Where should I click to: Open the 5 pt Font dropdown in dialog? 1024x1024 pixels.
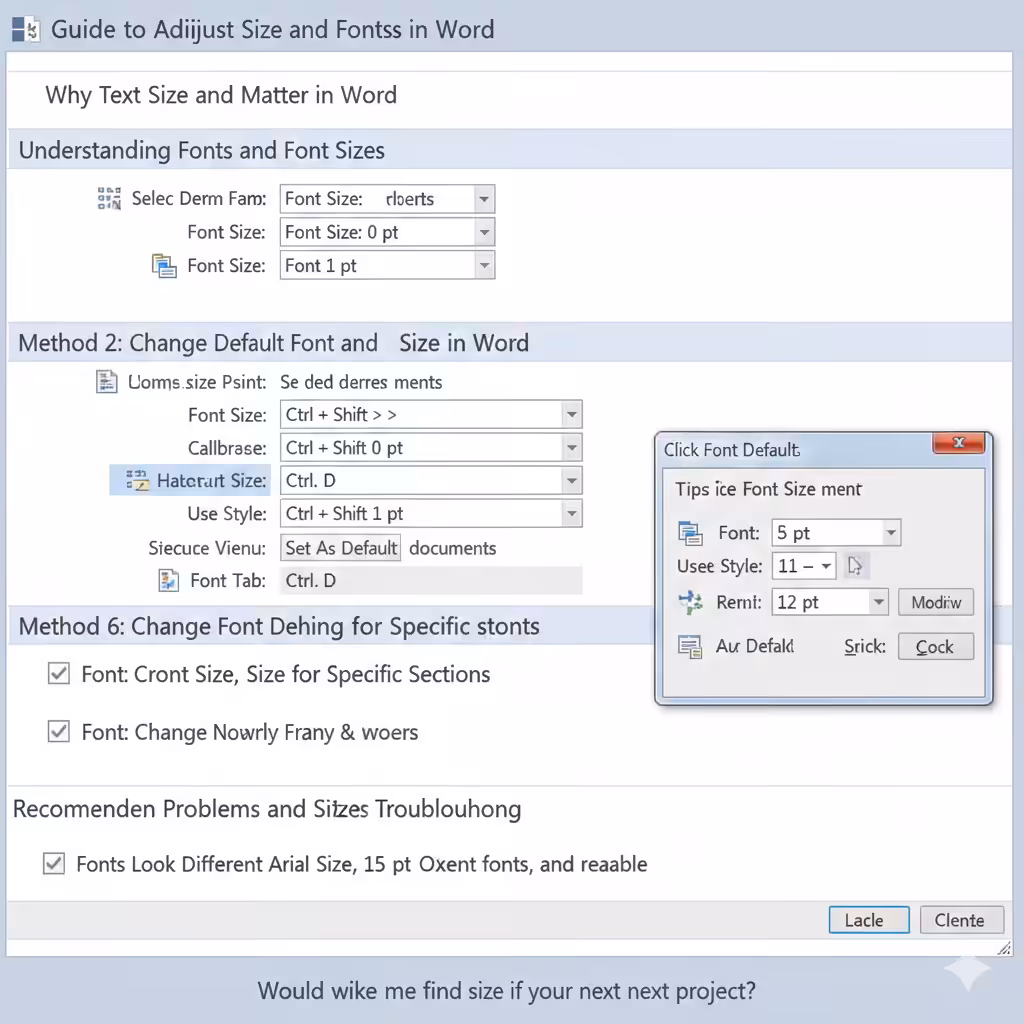pos(891,533)
